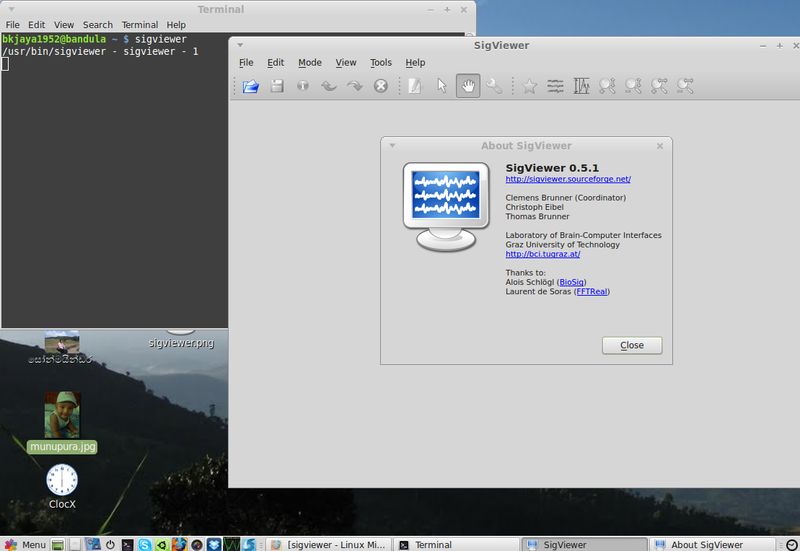Image resolution: width=800 pixels, height=551 pixels.
Task: Click the signal scale toolbar icon
Action: 581,86
